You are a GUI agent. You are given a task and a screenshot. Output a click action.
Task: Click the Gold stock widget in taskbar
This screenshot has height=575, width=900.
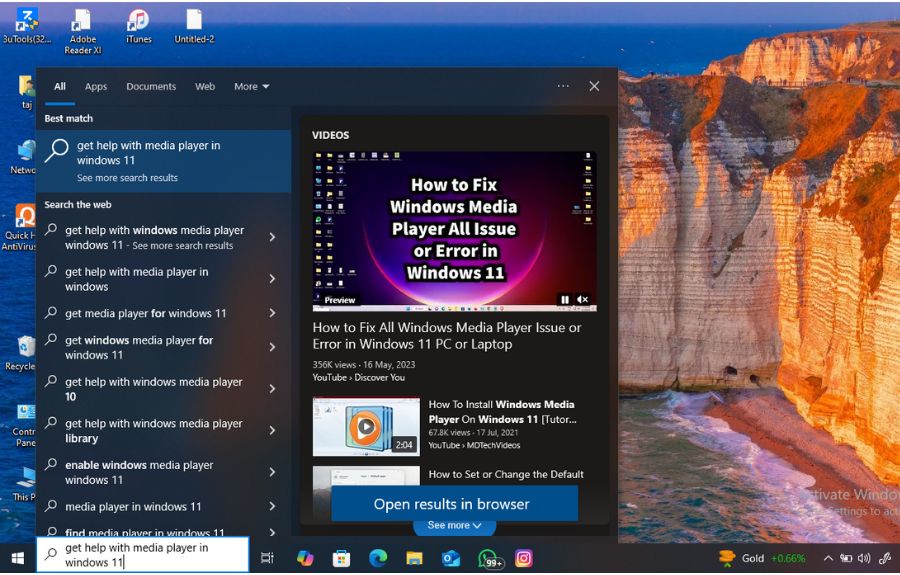click(x=762, y=558)
